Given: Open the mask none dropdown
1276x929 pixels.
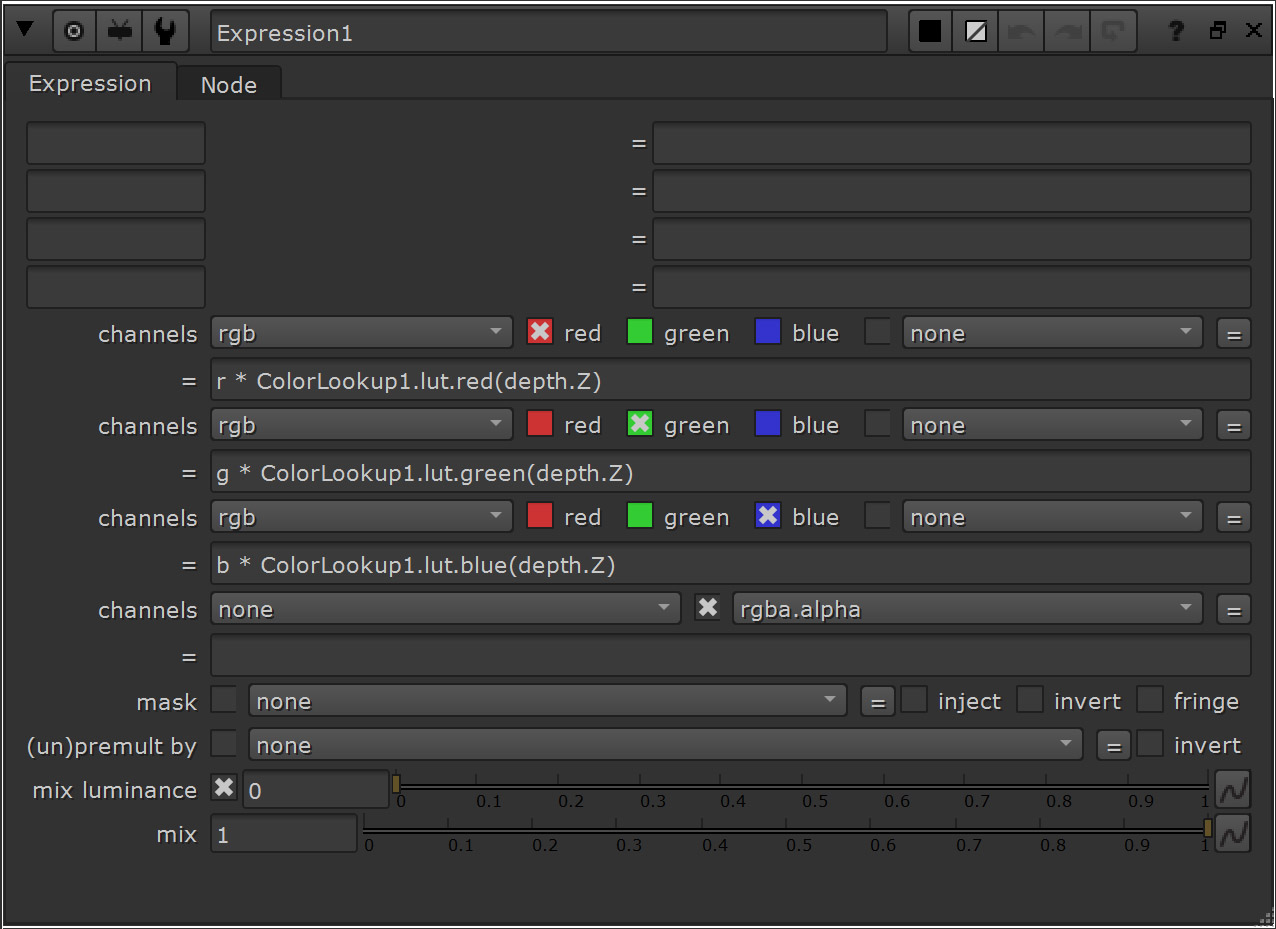Looking at the screenshot, I should tap(547, 700).
